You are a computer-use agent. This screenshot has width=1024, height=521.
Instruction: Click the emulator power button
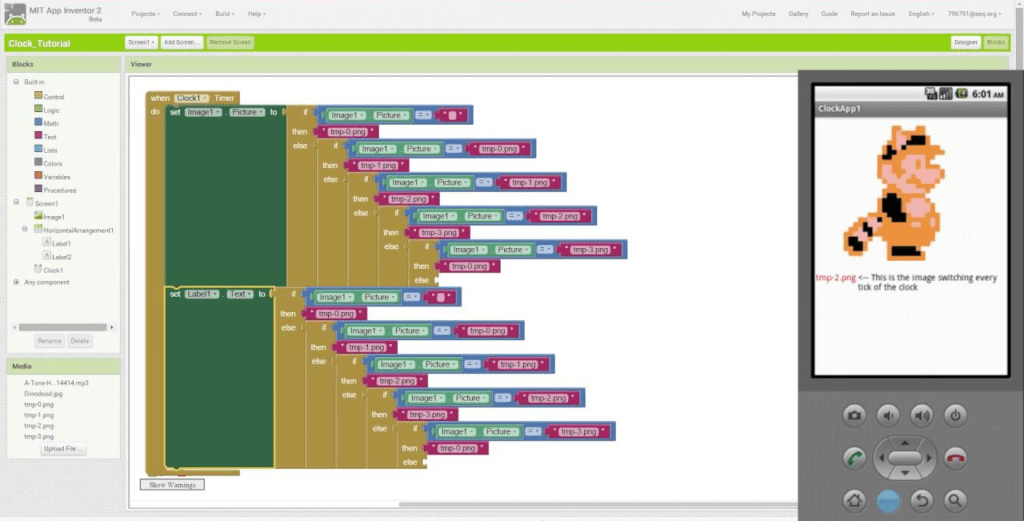click(x=955, y=415)
